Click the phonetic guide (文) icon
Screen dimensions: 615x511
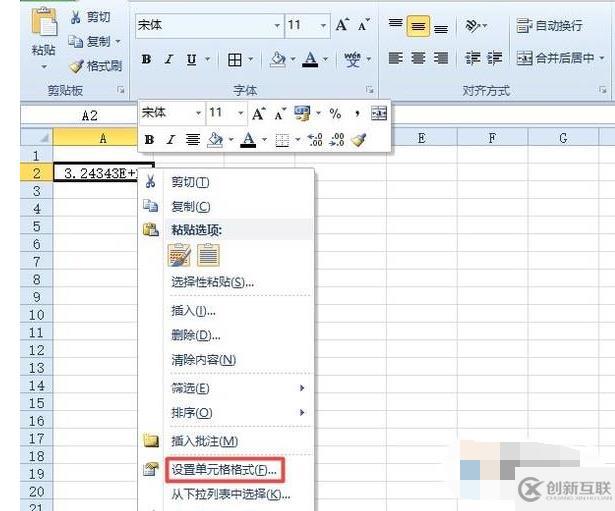(x=352, y=59)
